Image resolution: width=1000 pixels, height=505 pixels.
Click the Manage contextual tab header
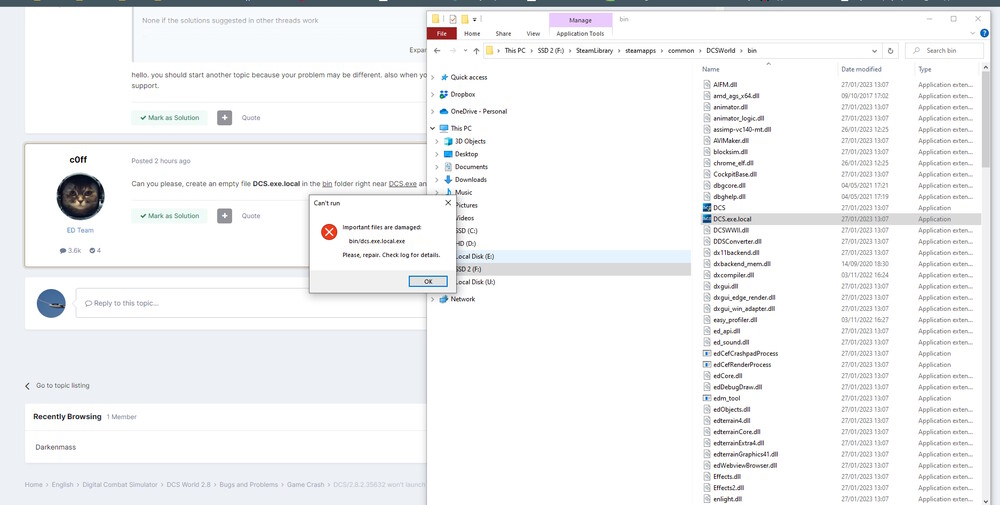pos(580,20)
